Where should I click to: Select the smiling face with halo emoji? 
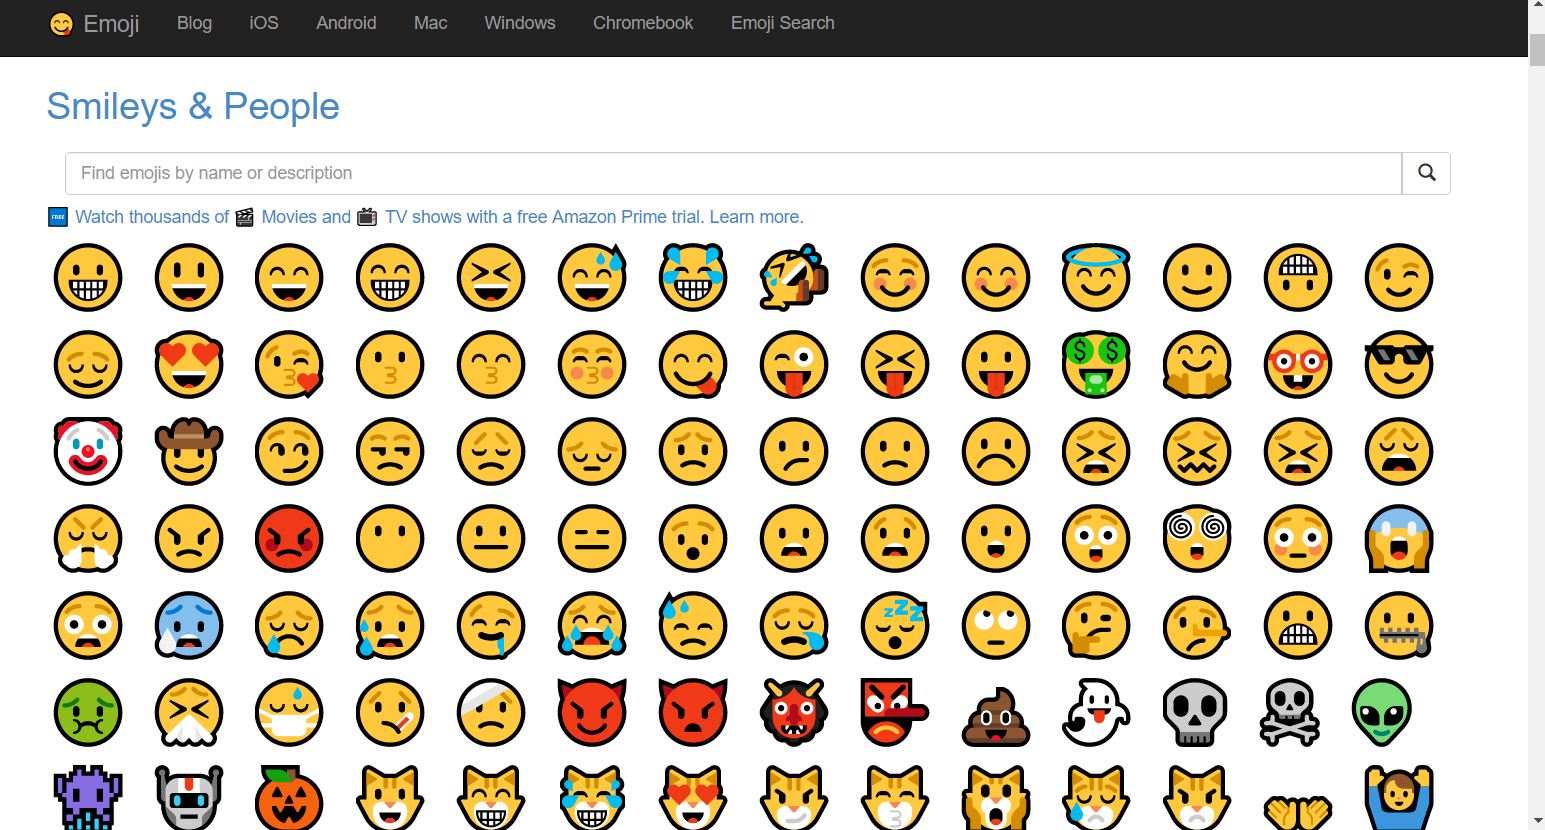point(1096,277)
